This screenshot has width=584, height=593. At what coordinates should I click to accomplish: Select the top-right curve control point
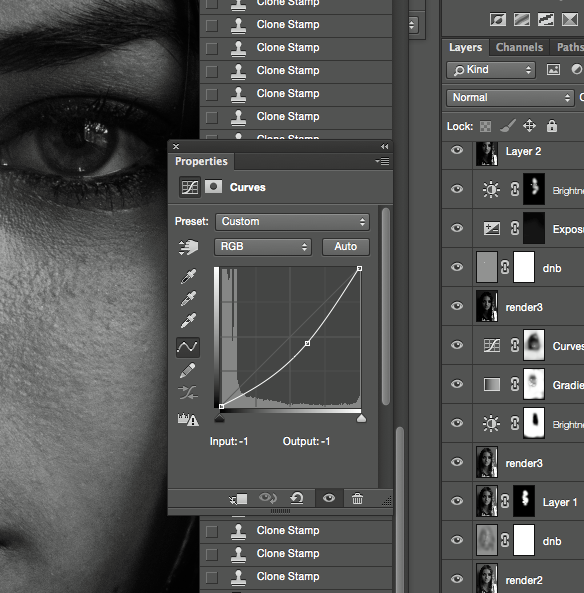[x=359, y=269]
